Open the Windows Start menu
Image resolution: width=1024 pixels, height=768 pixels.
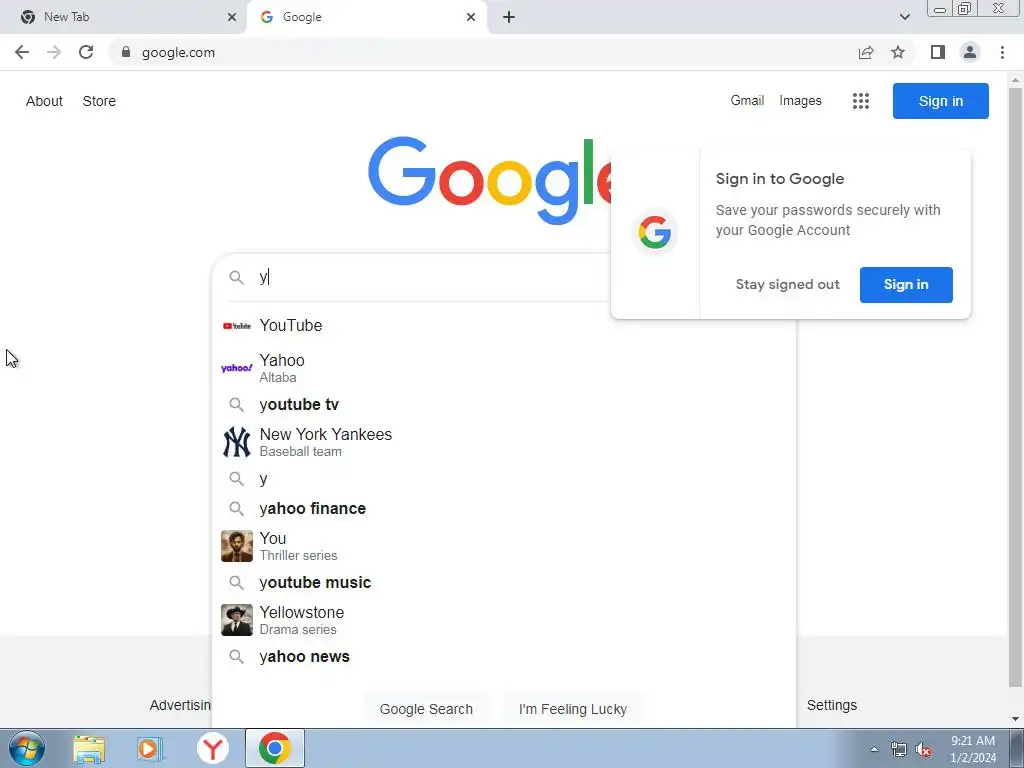pyautogui.click(x=26, y=748)
